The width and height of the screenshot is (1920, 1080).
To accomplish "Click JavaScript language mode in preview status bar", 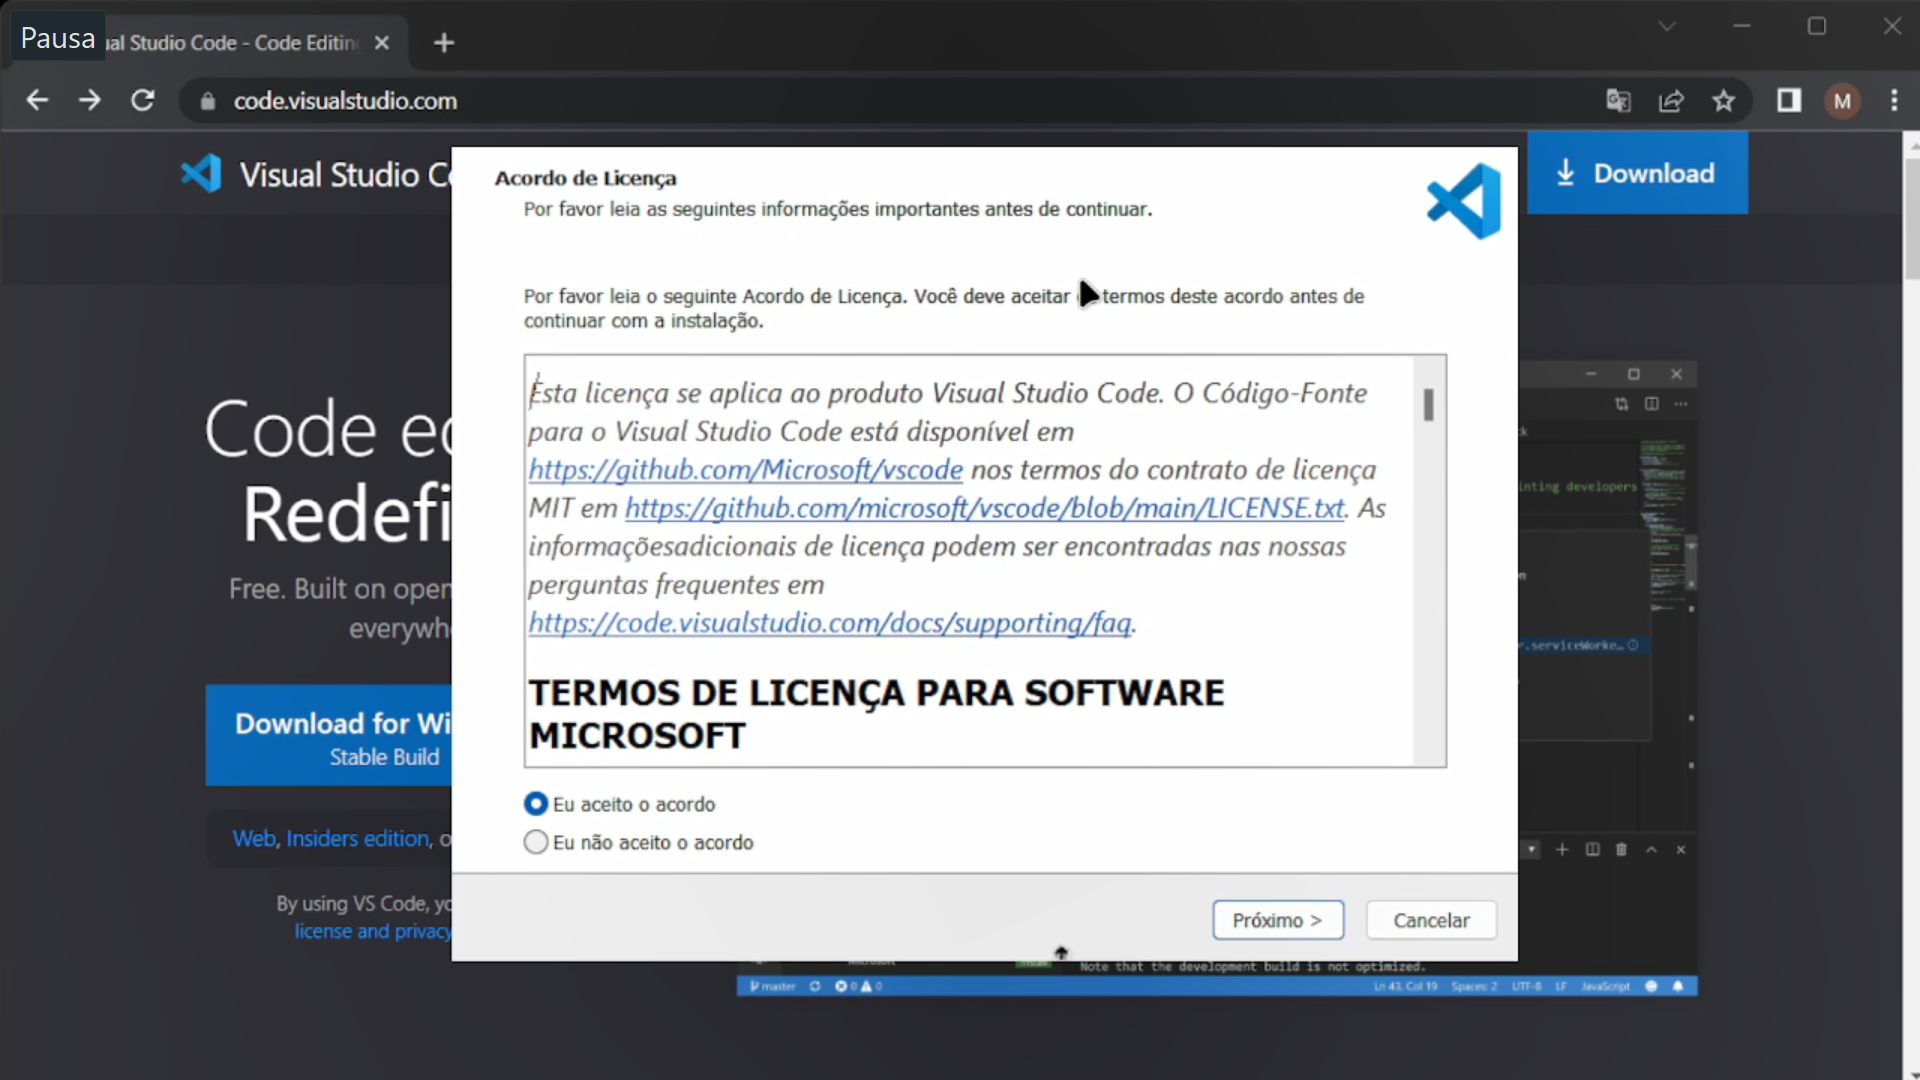I will click(1605, 986).
